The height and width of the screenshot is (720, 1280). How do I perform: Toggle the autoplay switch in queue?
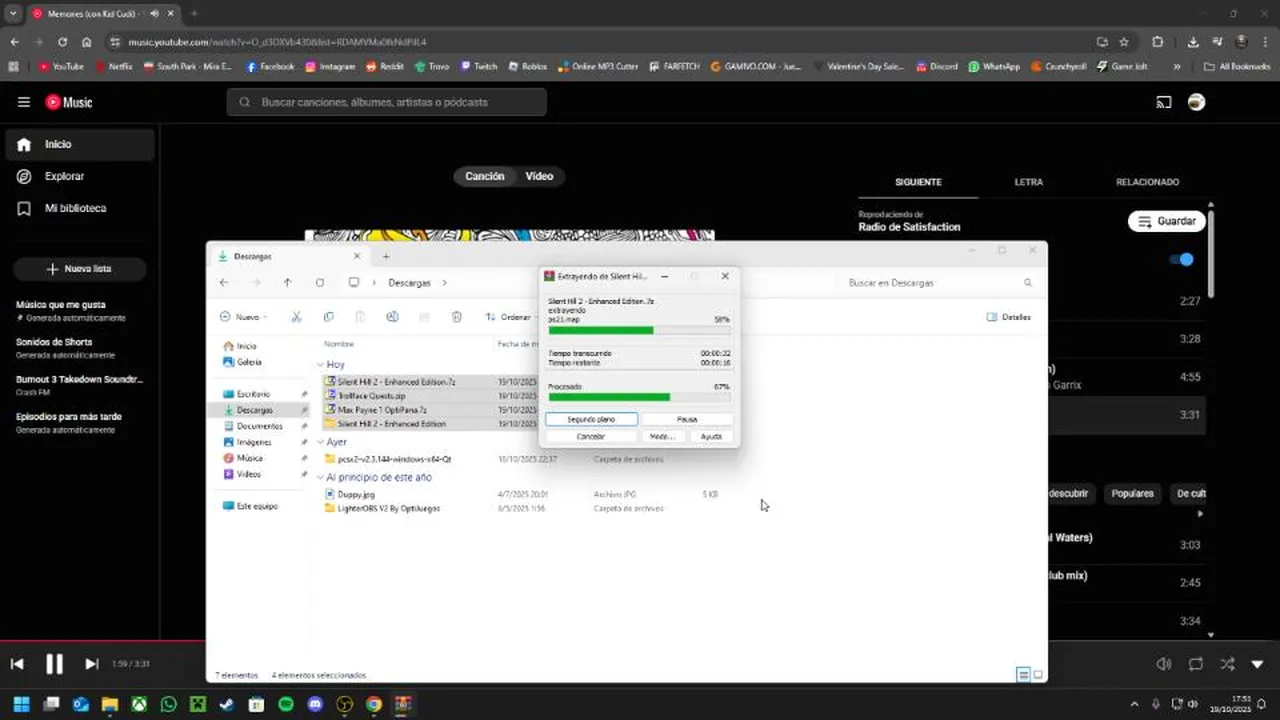point(1182,259)
